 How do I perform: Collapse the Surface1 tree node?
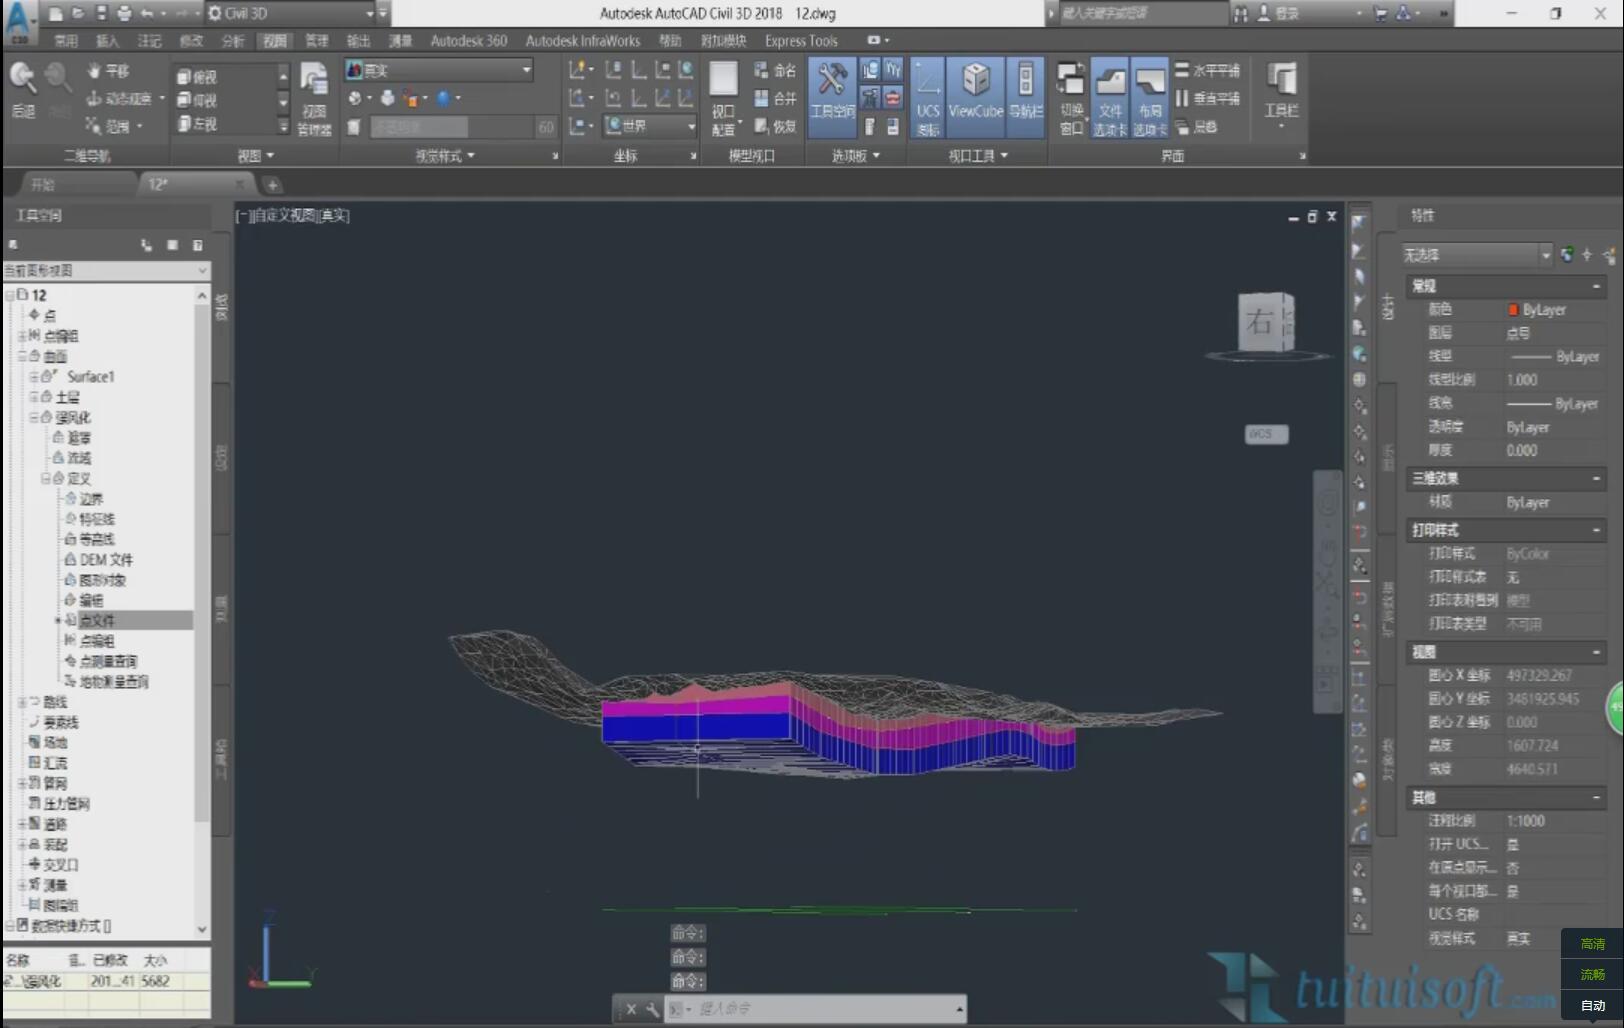(x=33, y=377)
